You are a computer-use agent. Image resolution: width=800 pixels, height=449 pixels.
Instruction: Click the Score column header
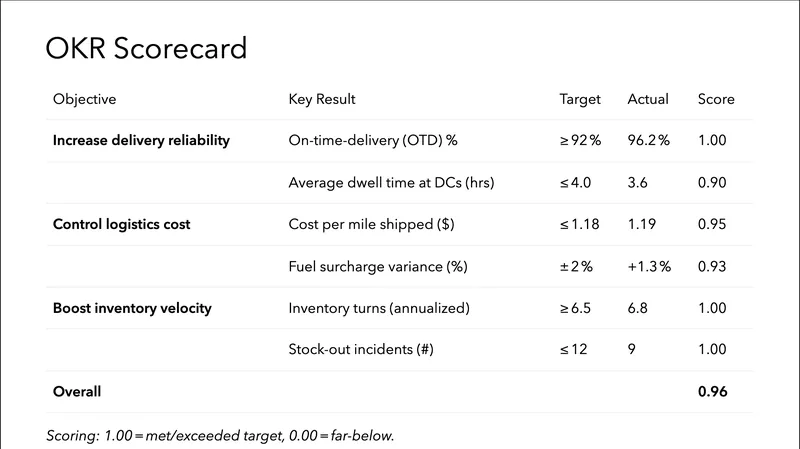[716, 99]
